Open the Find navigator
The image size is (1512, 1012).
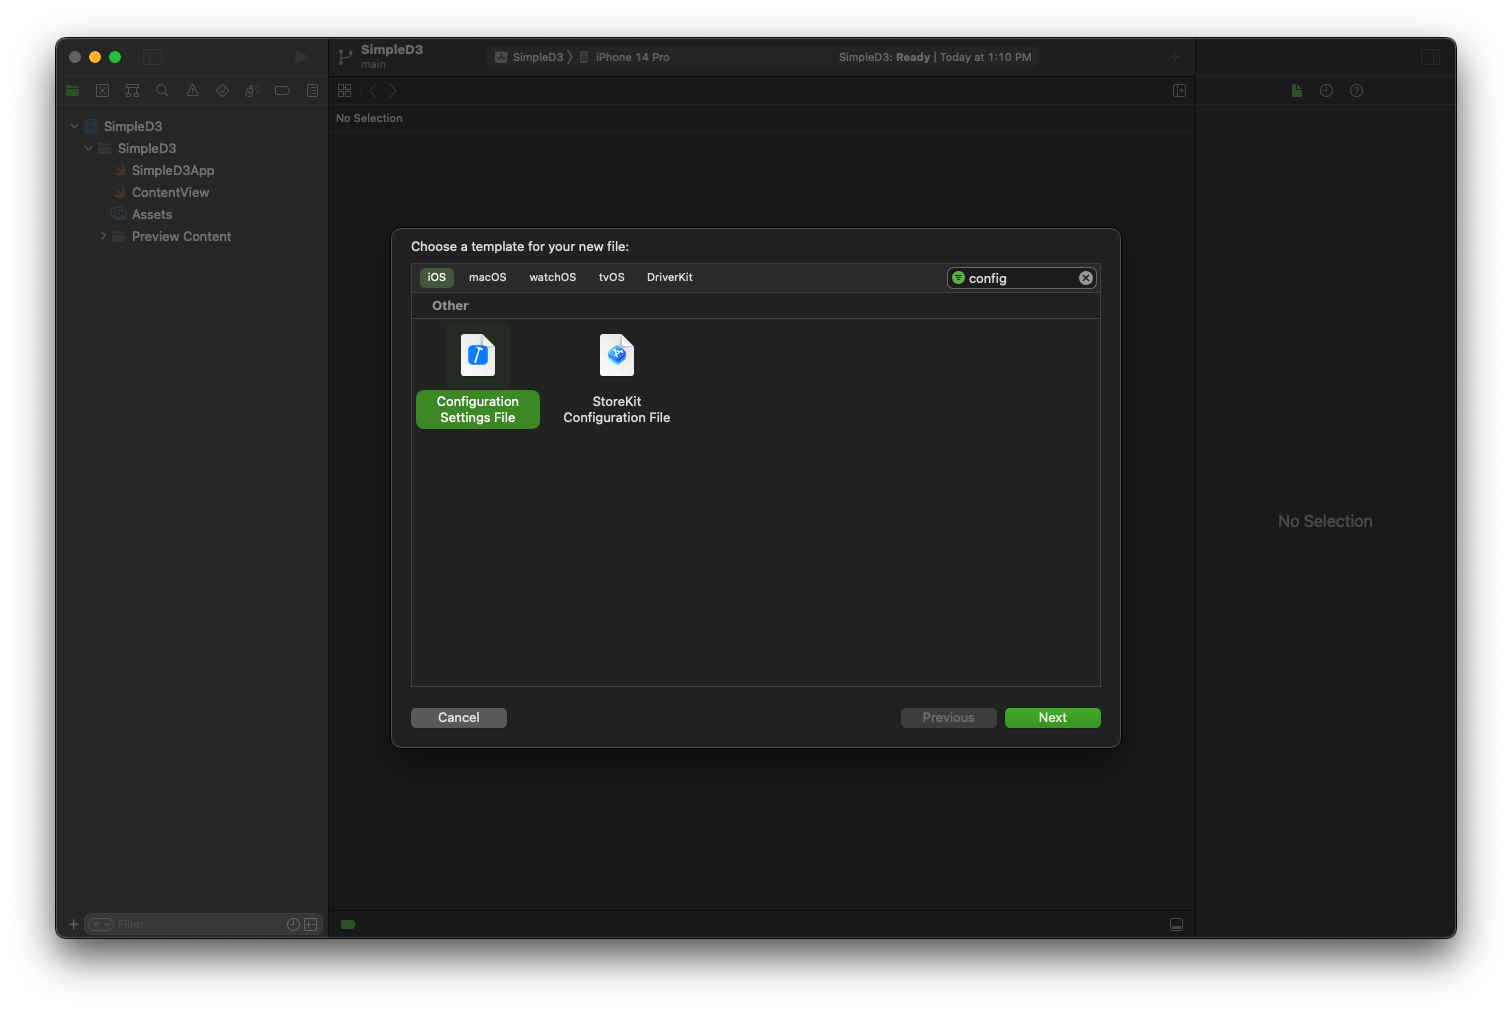click(x=162, y=91)
